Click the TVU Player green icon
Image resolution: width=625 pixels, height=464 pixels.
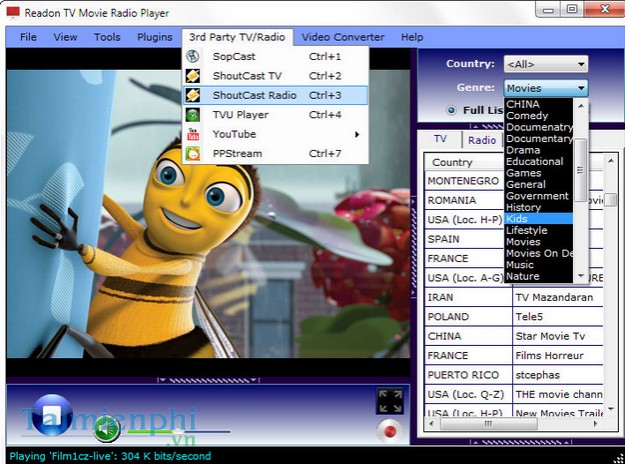(x=193, y=115)
